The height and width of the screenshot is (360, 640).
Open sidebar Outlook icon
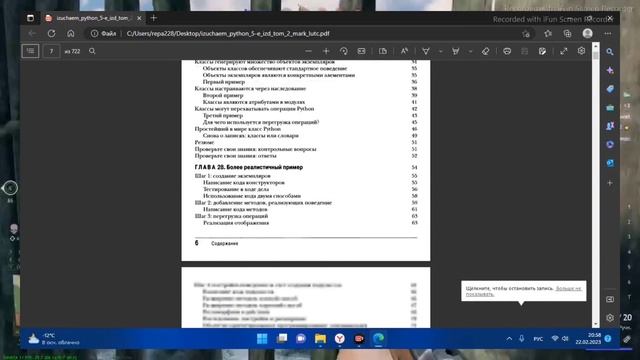point(610,163)
